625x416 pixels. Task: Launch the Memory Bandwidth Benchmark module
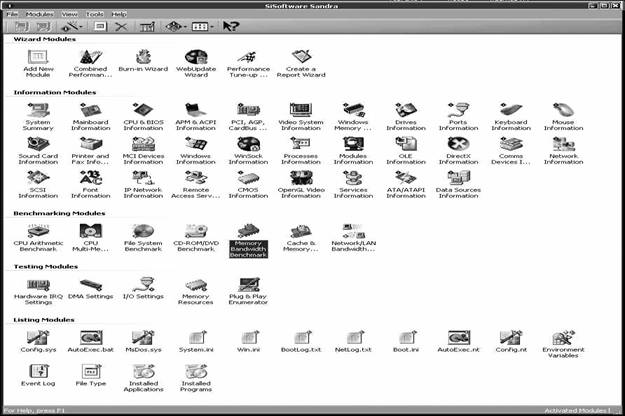click(248, 235)
